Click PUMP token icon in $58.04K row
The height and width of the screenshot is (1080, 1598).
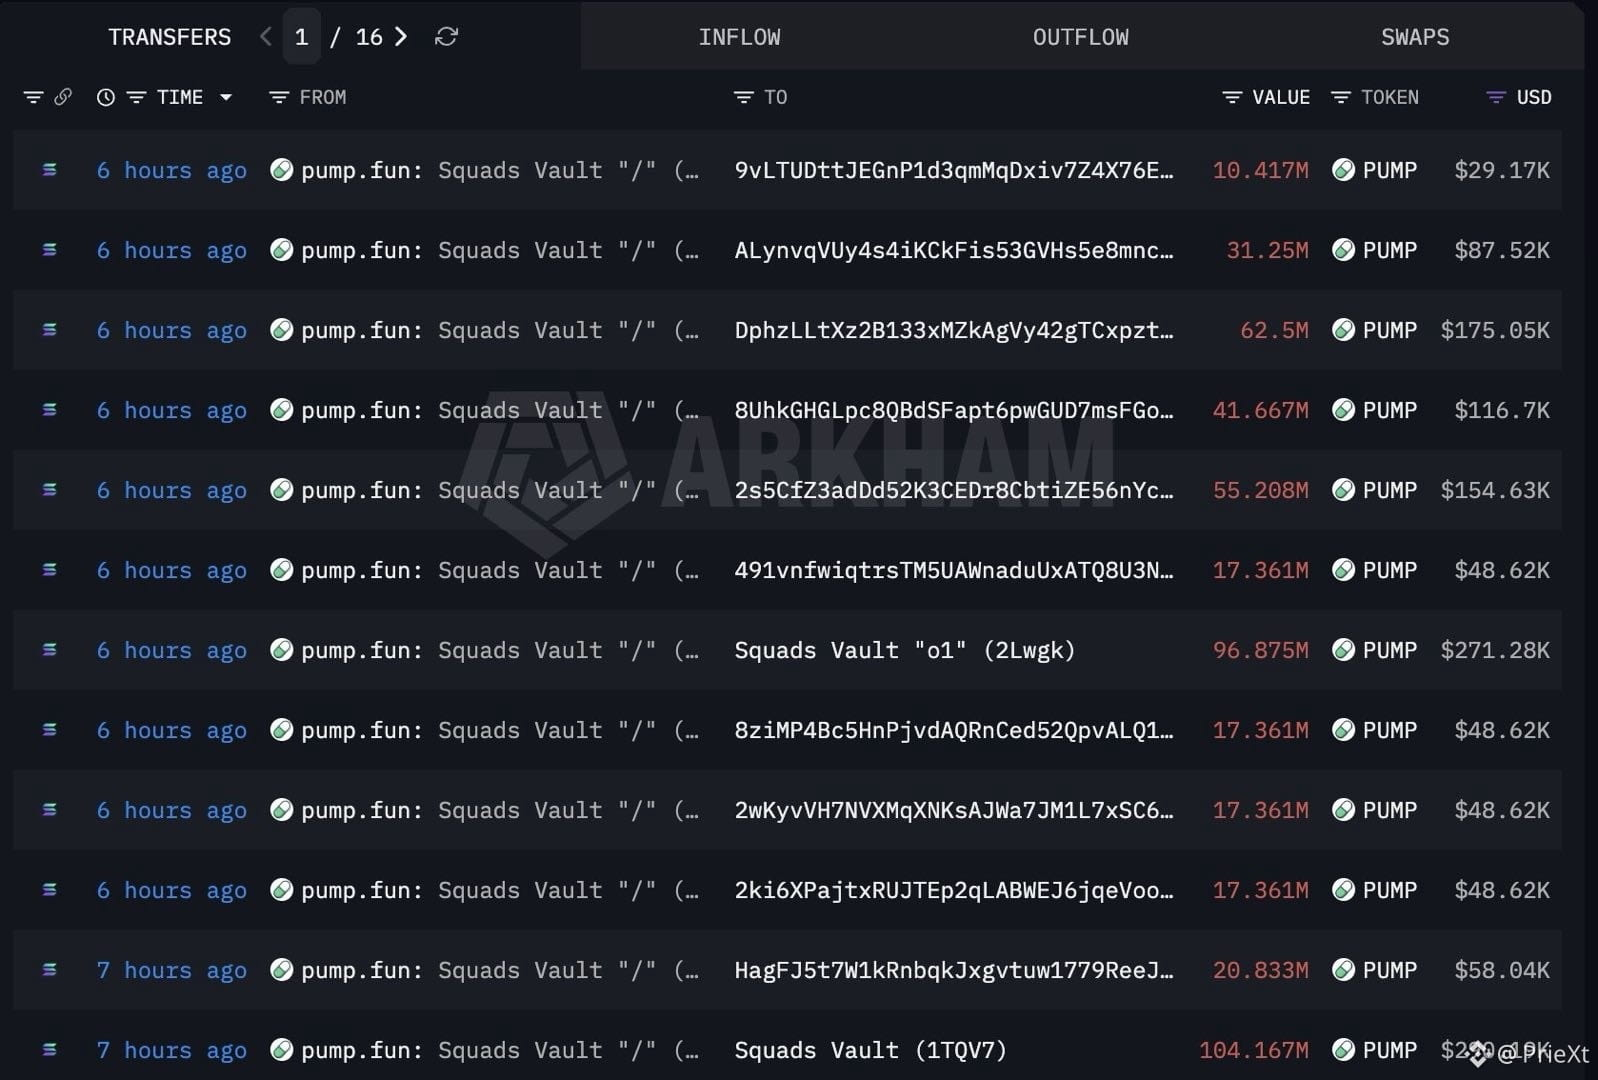coord(1344,970)
